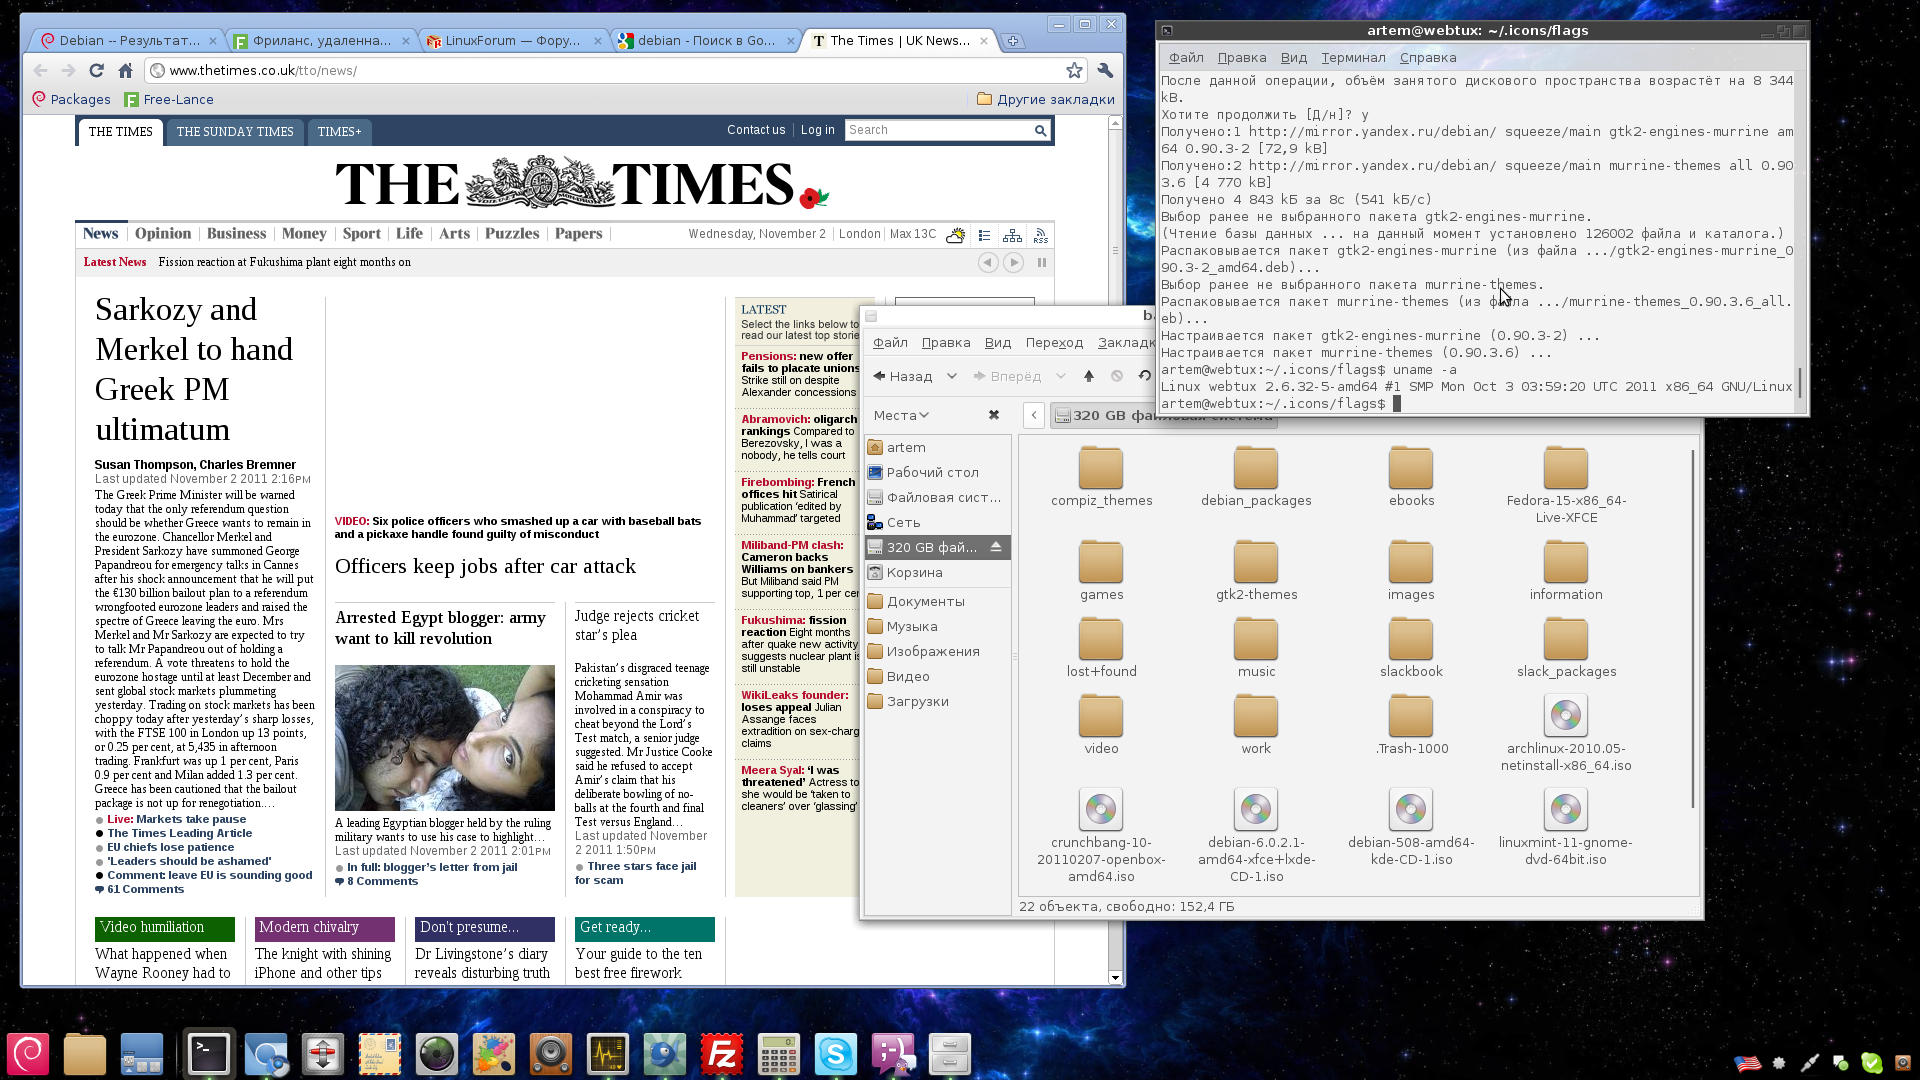Eject the 320 GB volume in sidebar
The height and width of the screenshot is (1080, 1920).
(996, 547)
